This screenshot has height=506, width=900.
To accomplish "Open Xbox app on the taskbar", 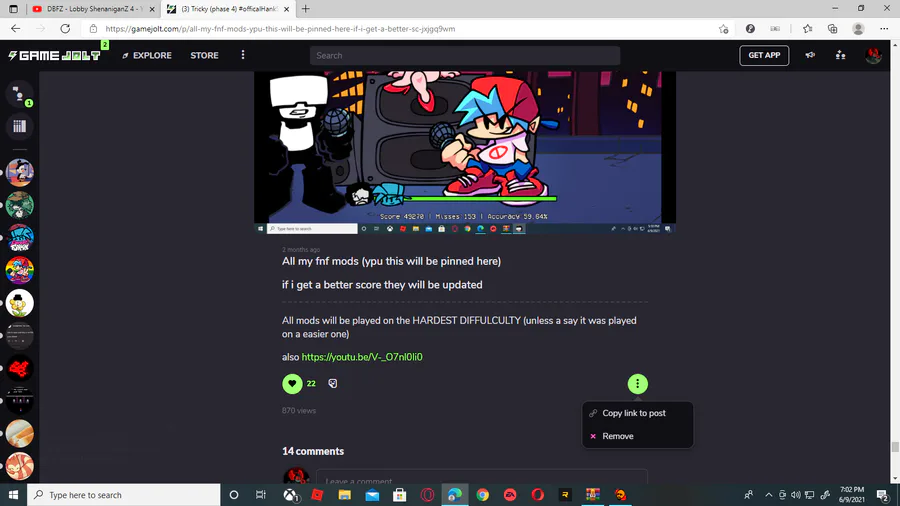I will click(x=291, y=495).
